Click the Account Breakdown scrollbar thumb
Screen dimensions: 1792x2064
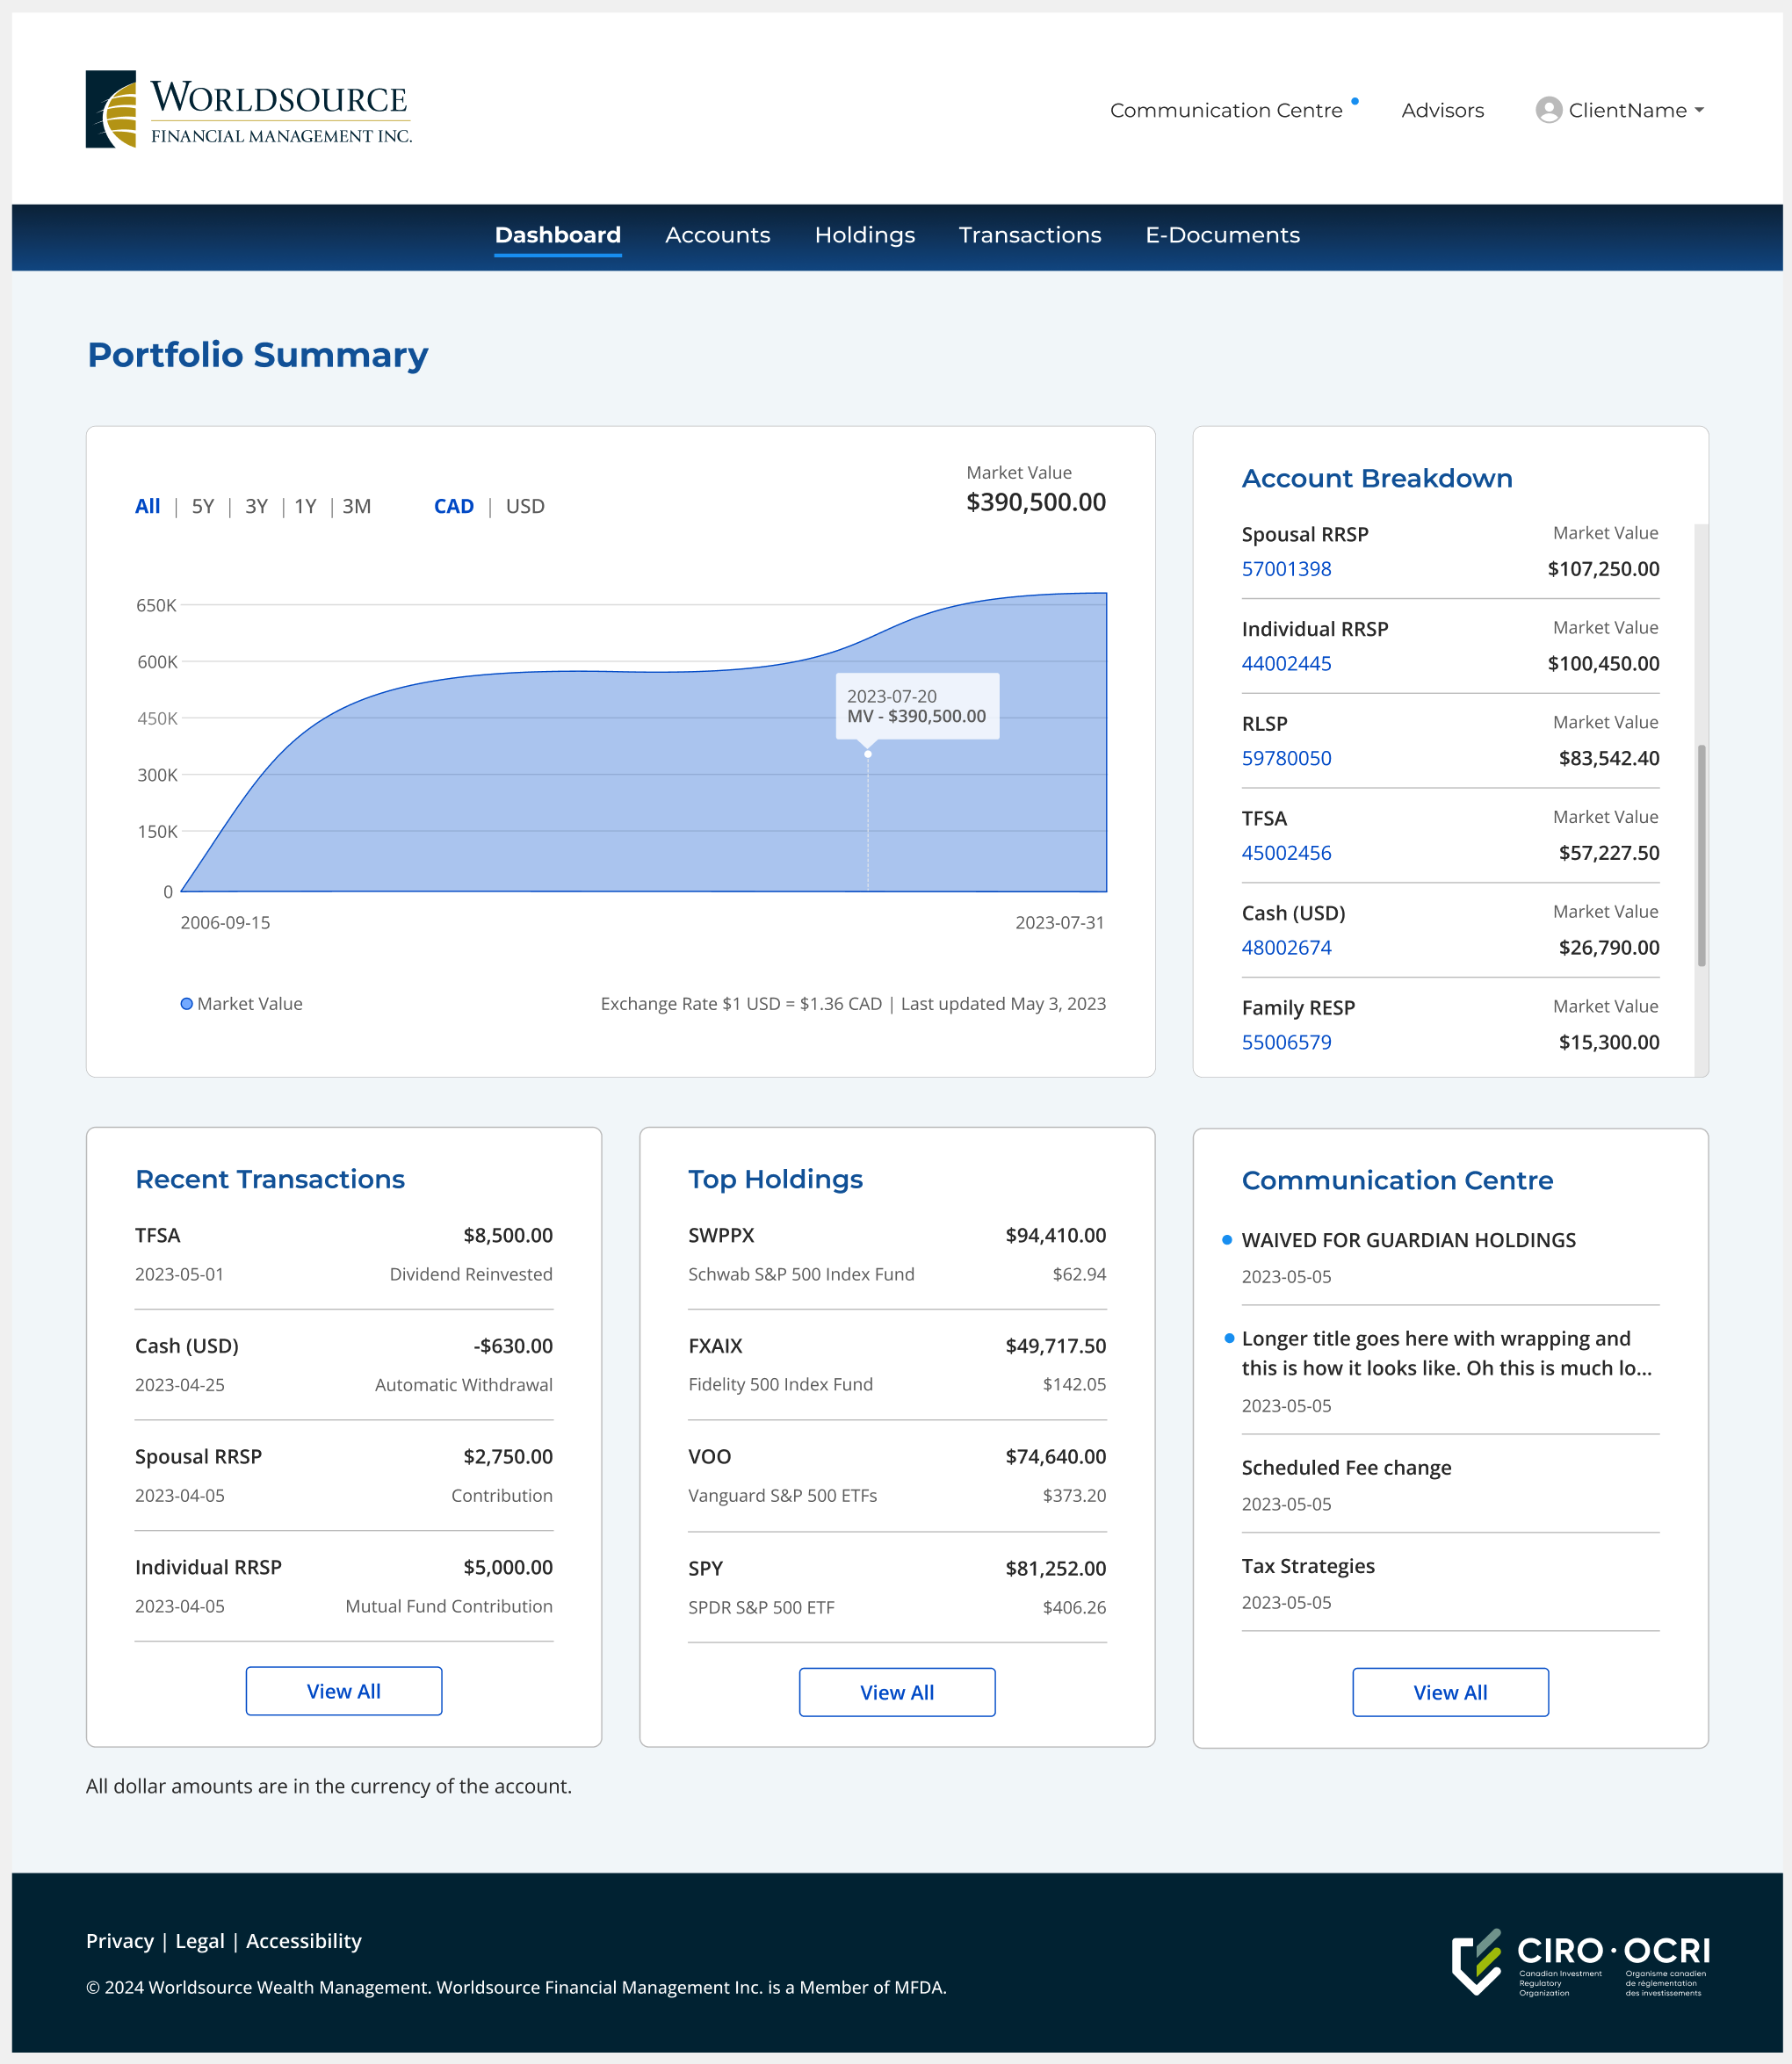click(1701, 855)
